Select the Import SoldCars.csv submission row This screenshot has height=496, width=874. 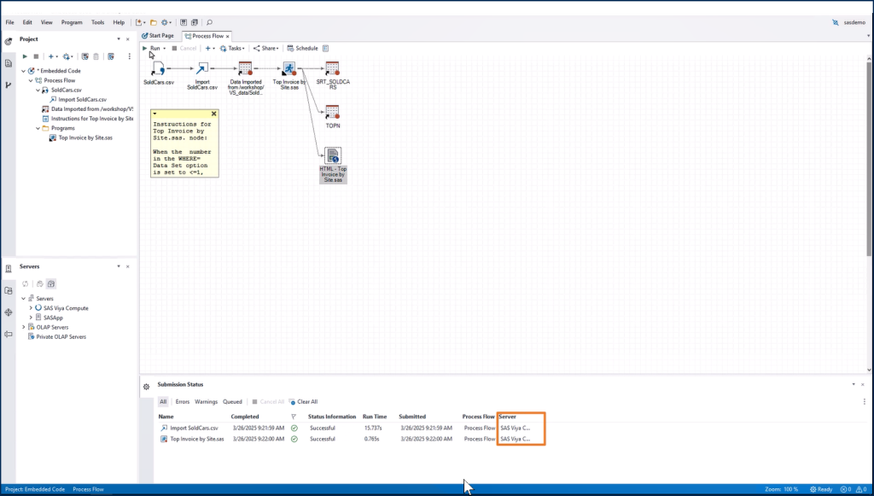(344, 428)
